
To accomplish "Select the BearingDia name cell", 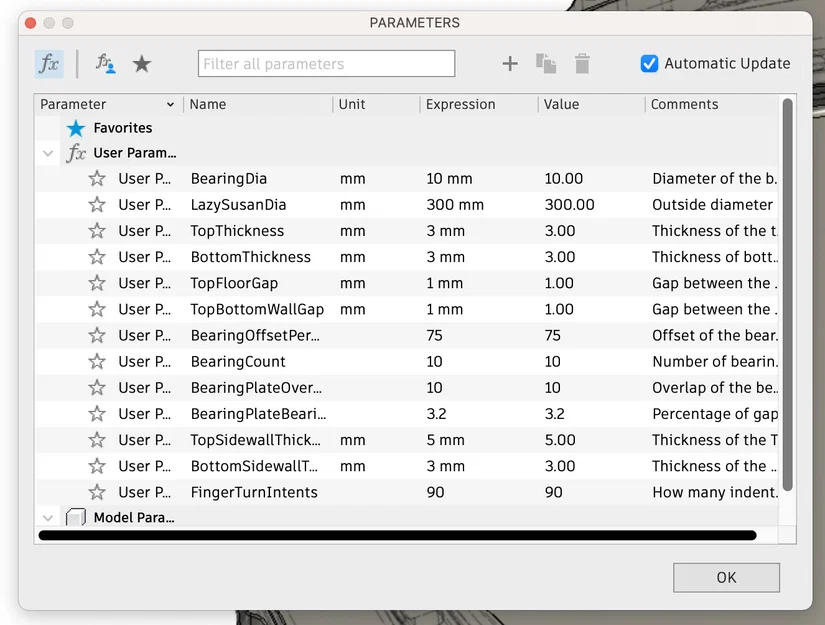I will 229,179.
